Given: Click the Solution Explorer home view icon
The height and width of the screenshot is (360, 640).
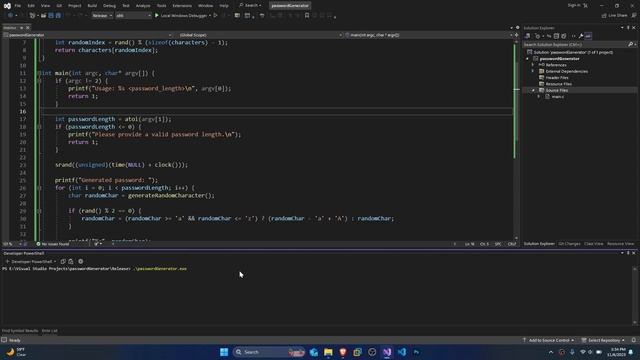Looking at the screenshot, I should [x=527, y=36].
